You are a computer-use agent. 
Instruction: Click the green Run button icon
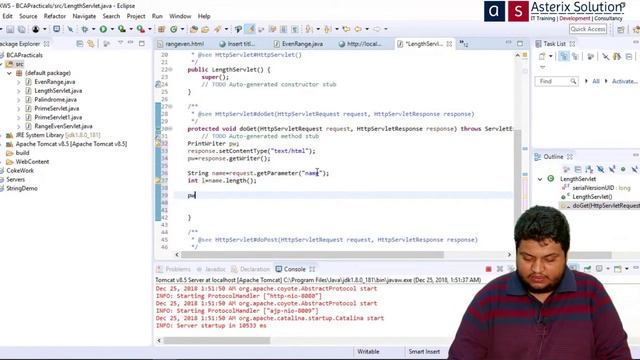[103, 29]
